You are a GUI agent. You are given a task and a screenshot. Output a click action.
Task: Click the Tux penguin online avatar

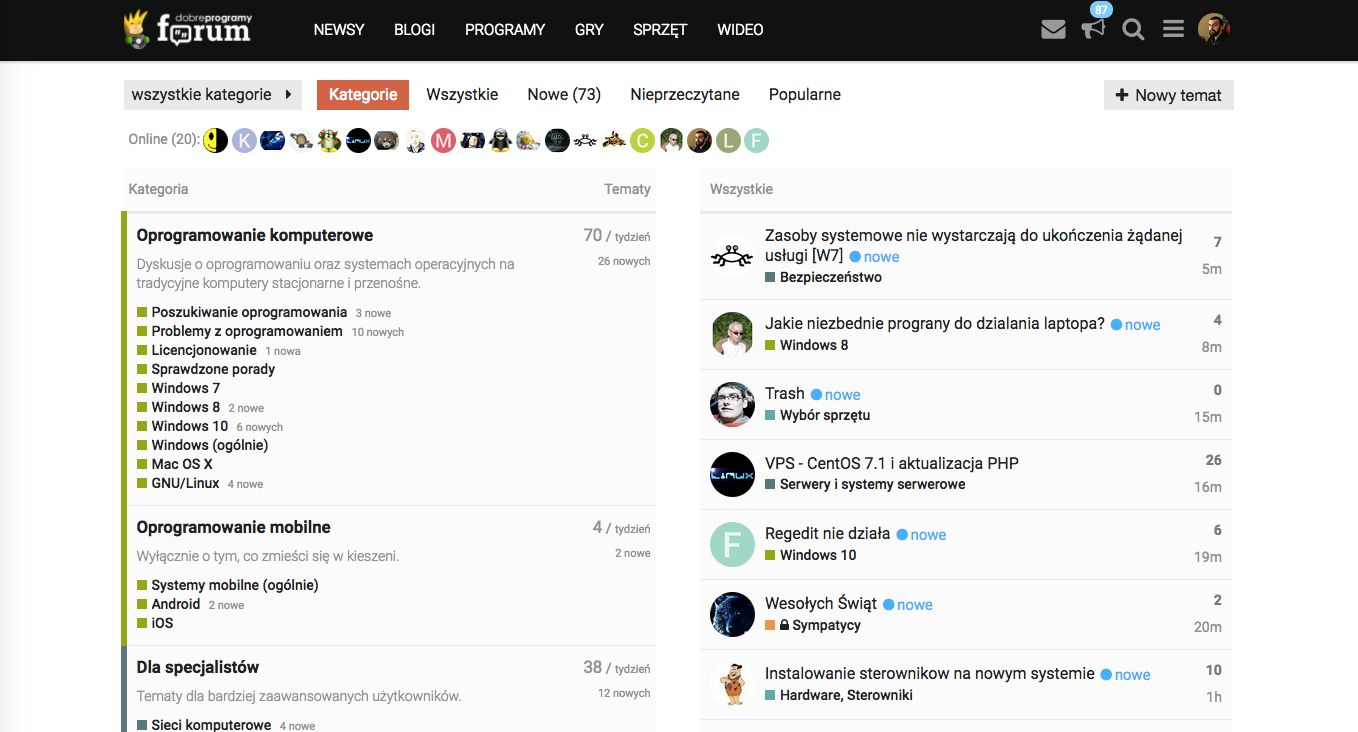click(x=500, y=141)
